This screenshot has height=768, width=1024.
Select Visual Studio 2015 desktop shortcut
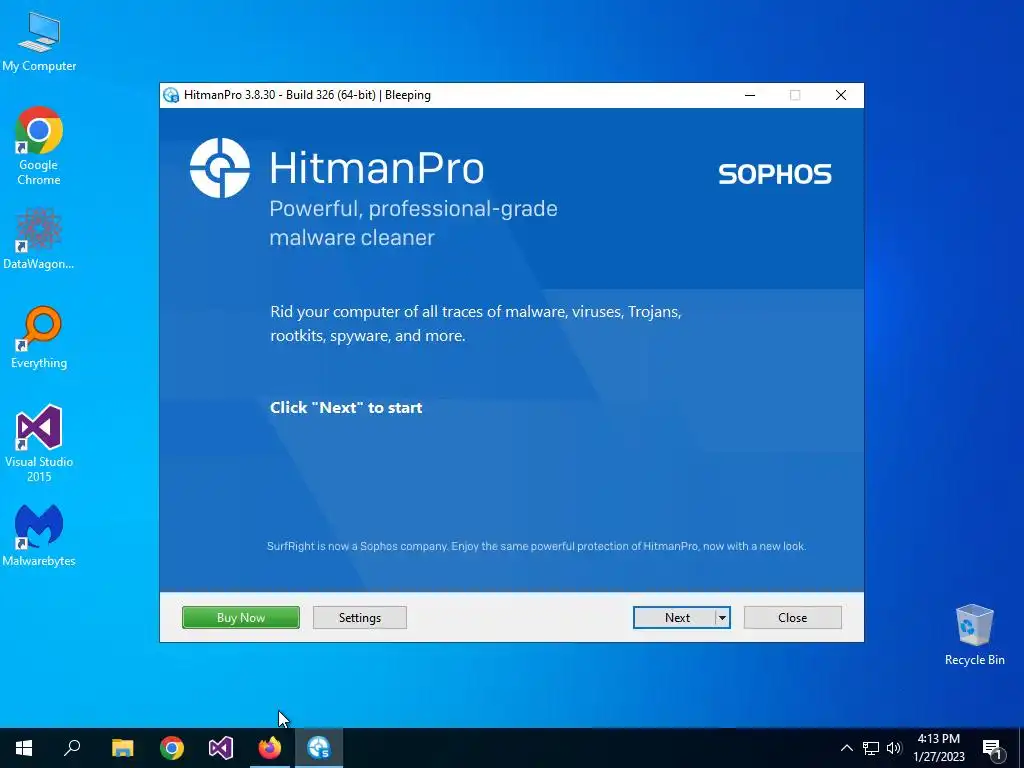[39, 443]
